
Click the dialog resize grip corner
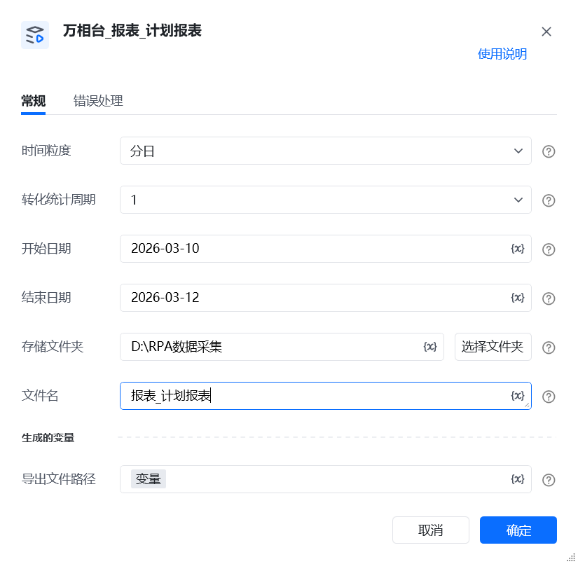(571, 558)
